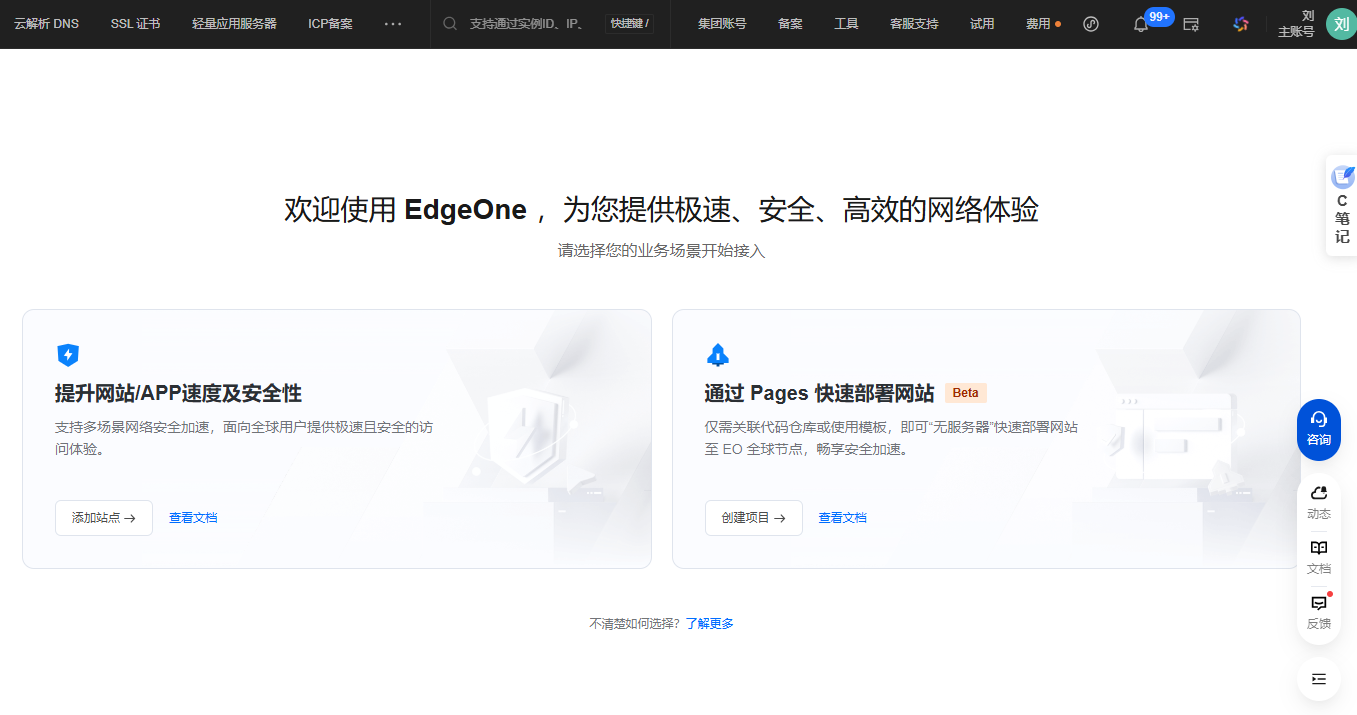Focus the instance ID search field

(x=528, y=24)
